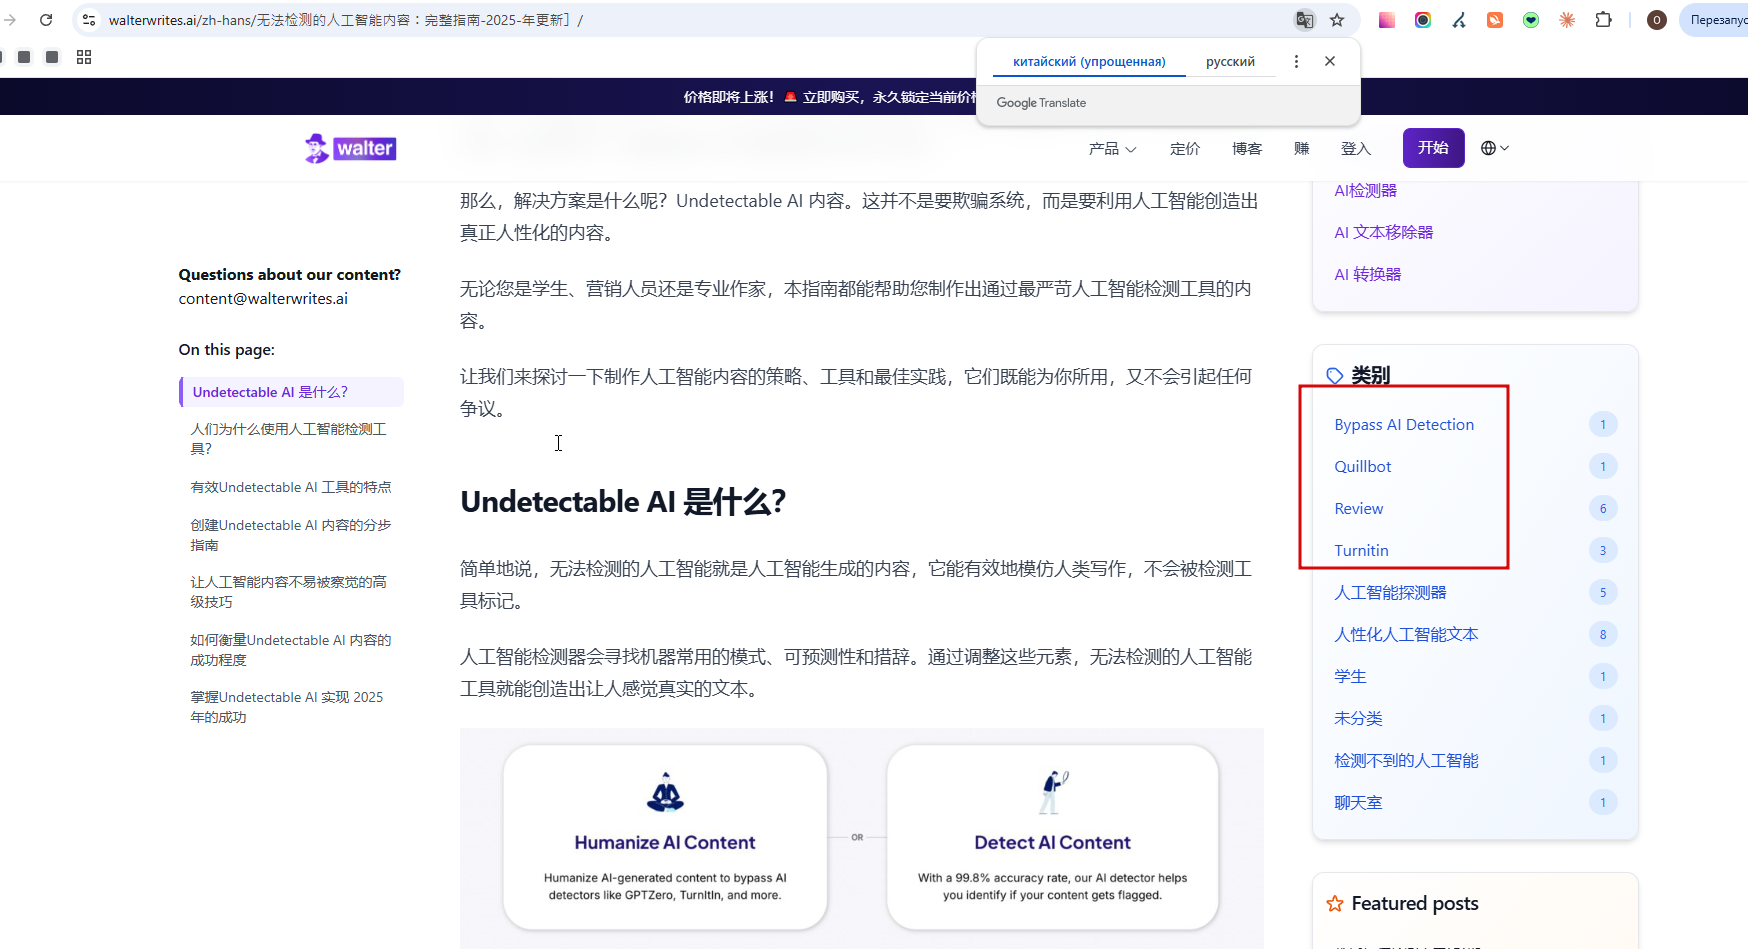Click the green heart extension icon

1531,20
